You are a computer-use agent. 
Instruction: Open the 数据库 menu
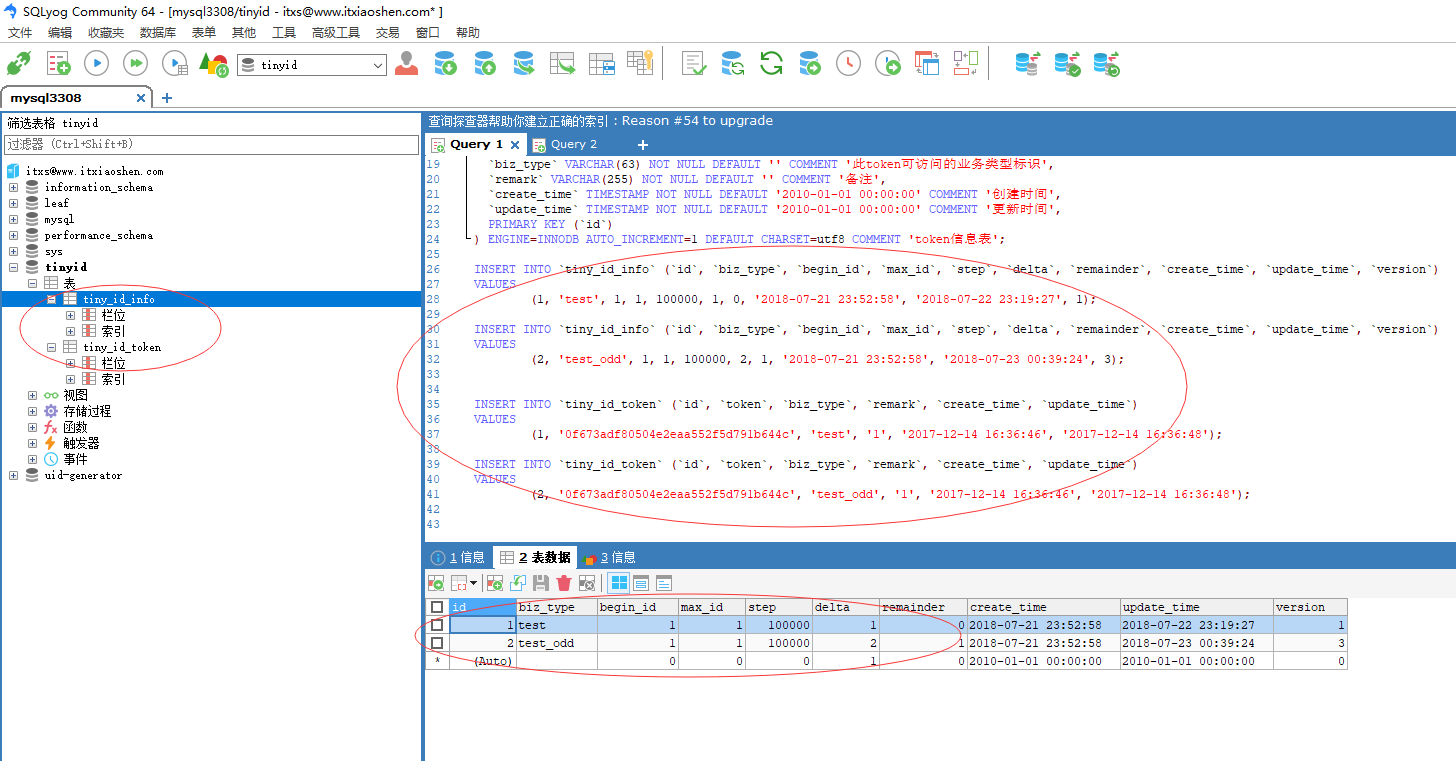tap(158, 32)
